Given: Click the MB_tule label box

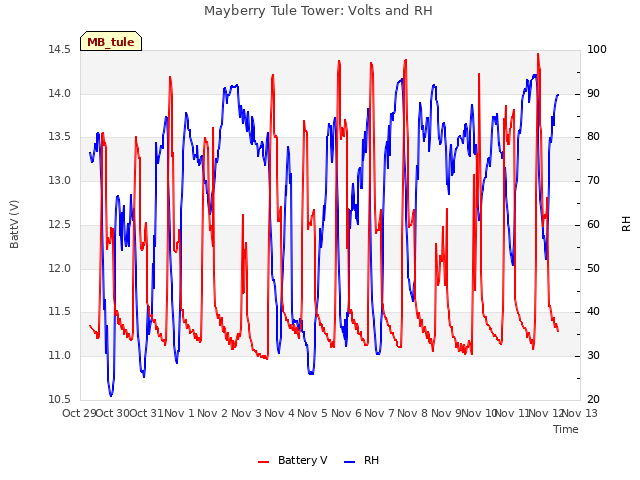Looking at the screenshot, I should [111, 41].
